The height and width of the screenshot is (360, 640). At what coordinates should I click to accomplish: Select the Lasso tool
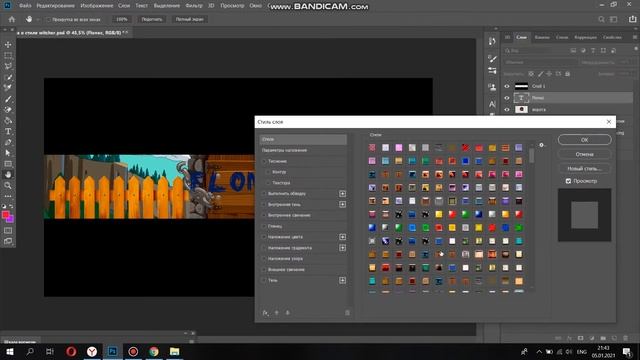click(8, 66)
